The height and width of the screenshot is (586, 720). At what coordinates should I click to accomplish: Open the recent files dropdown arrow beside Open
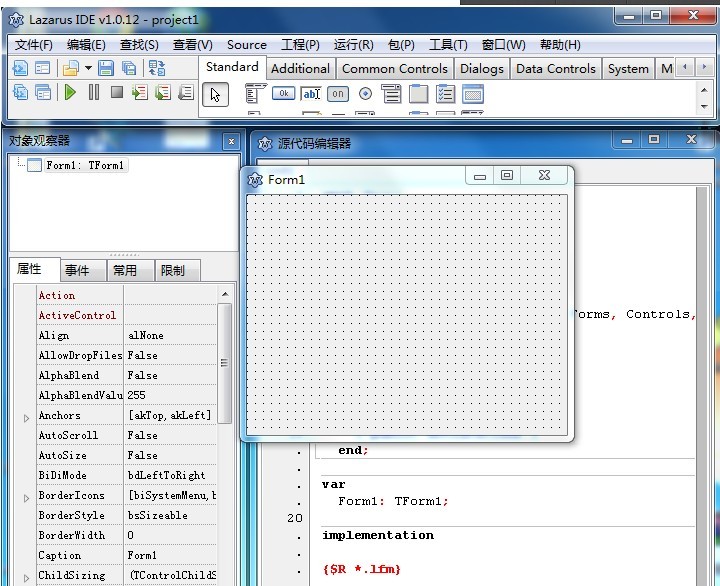[x=88, y=68]
